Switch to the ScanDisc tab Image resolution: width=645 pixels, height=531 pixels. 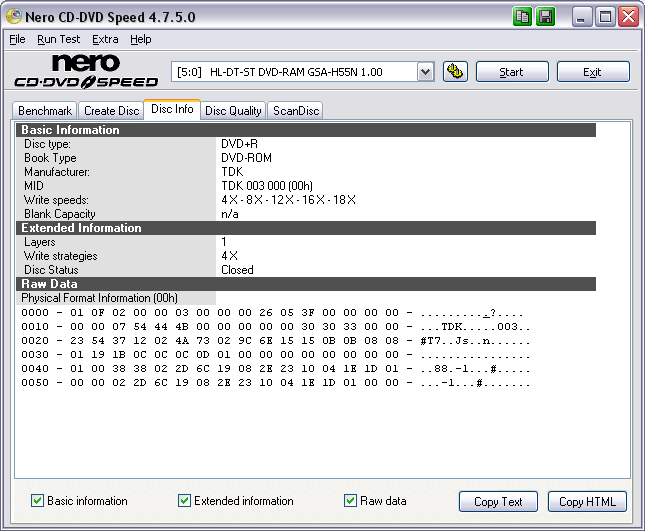pyautogui.click(x=296, y=111)
